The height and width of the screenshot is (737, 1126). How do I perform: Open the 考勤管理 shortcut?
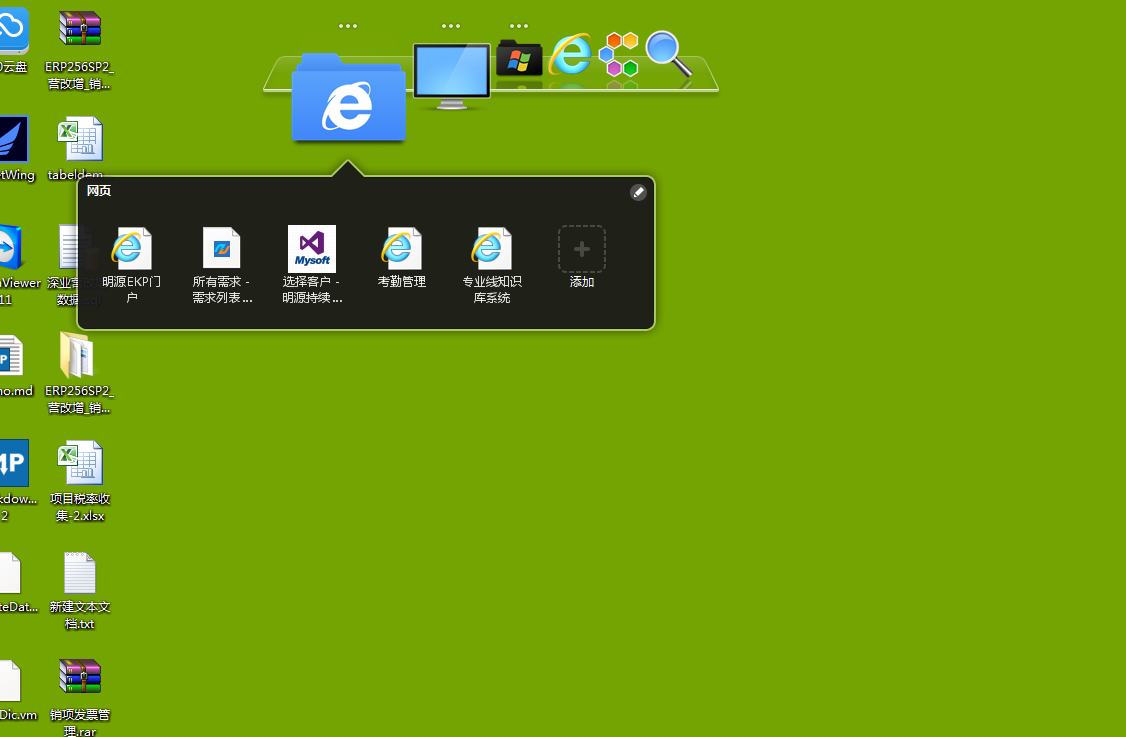click(x=402, y=258)
